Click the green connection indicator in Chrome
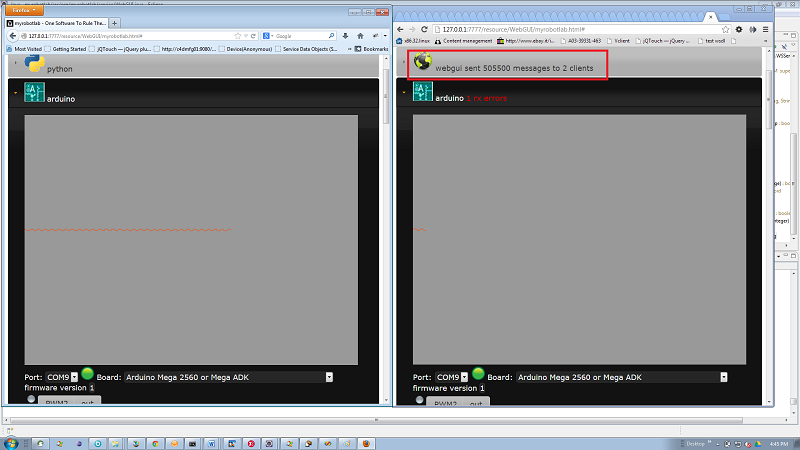Image resolution: width=800 pixels, height=450 pixels. (x=478, y=373)
